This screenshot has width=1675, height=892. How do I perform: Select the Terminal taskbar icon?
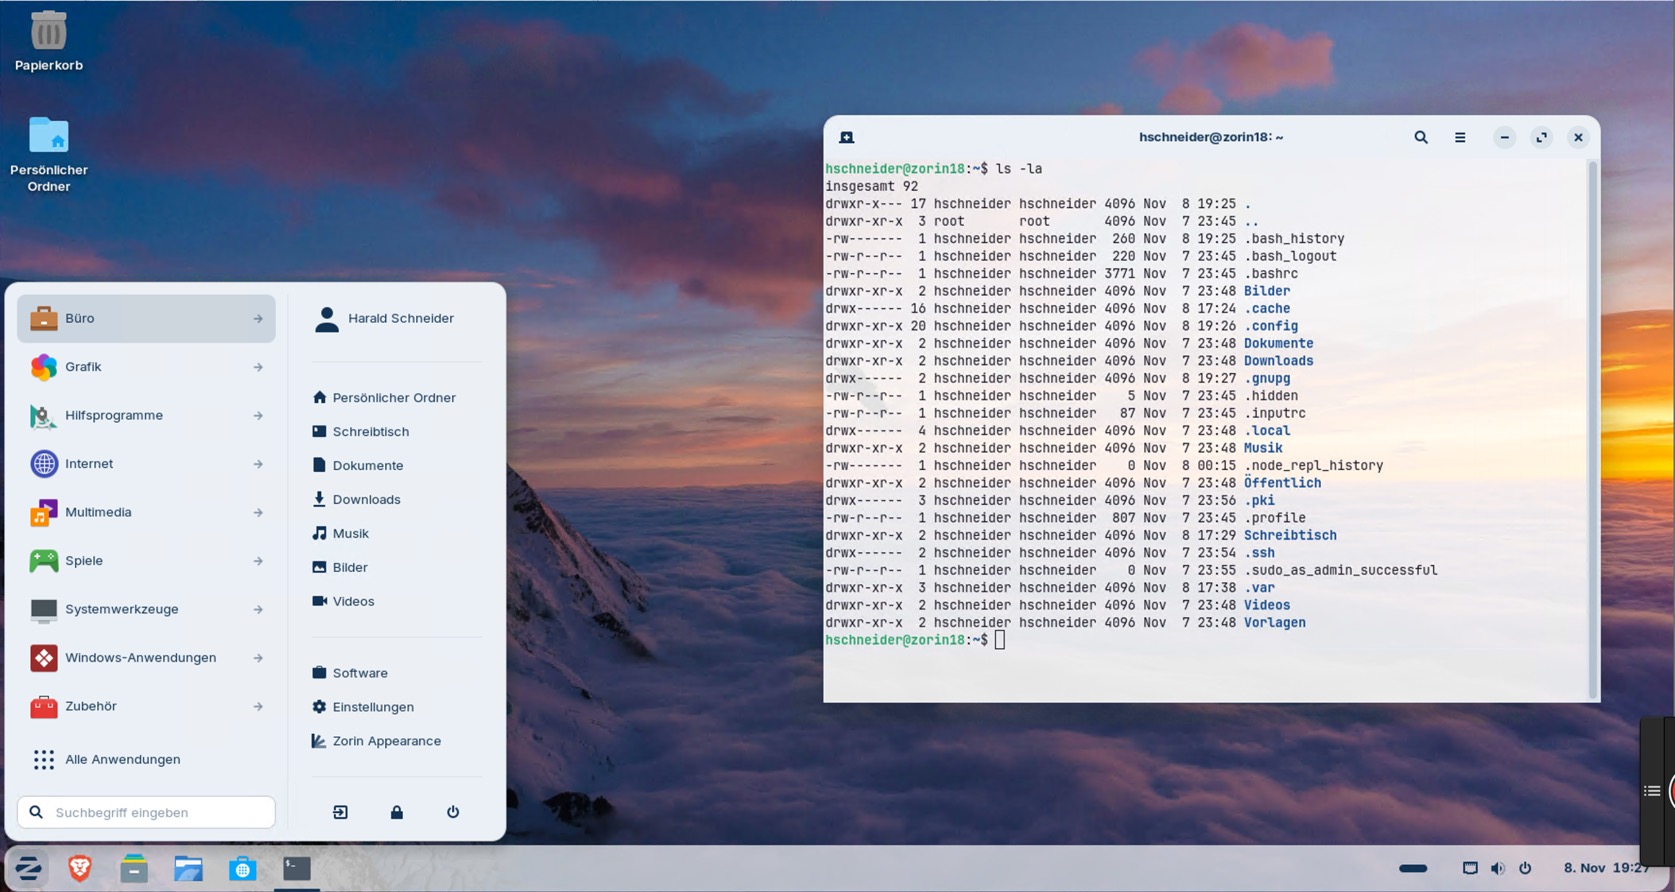tap(296, 868)
